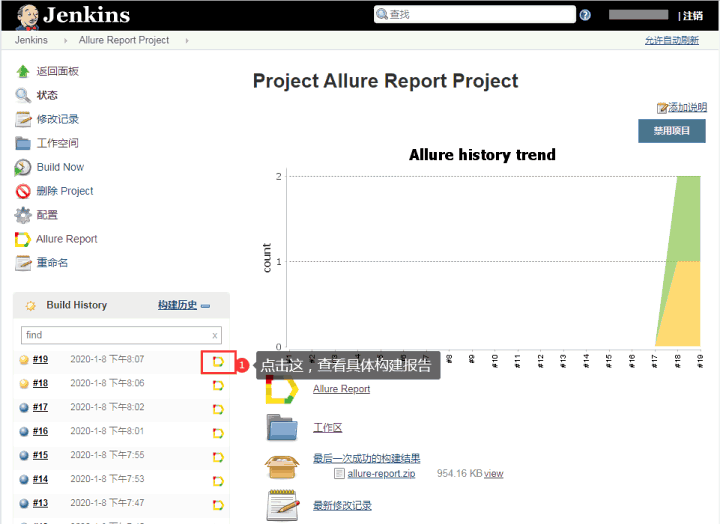Click the blue status ball of build #17
Viewport: 720px width, 524px height.
(x=24, y=407)
